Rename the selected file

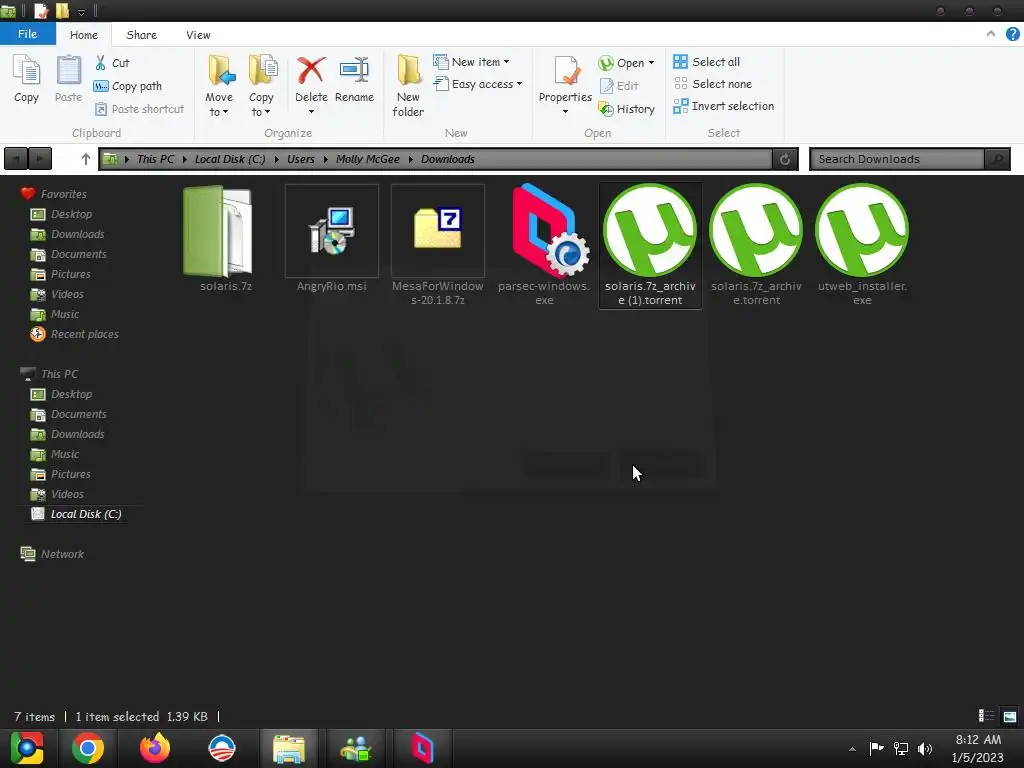click(x=354, y=79)
